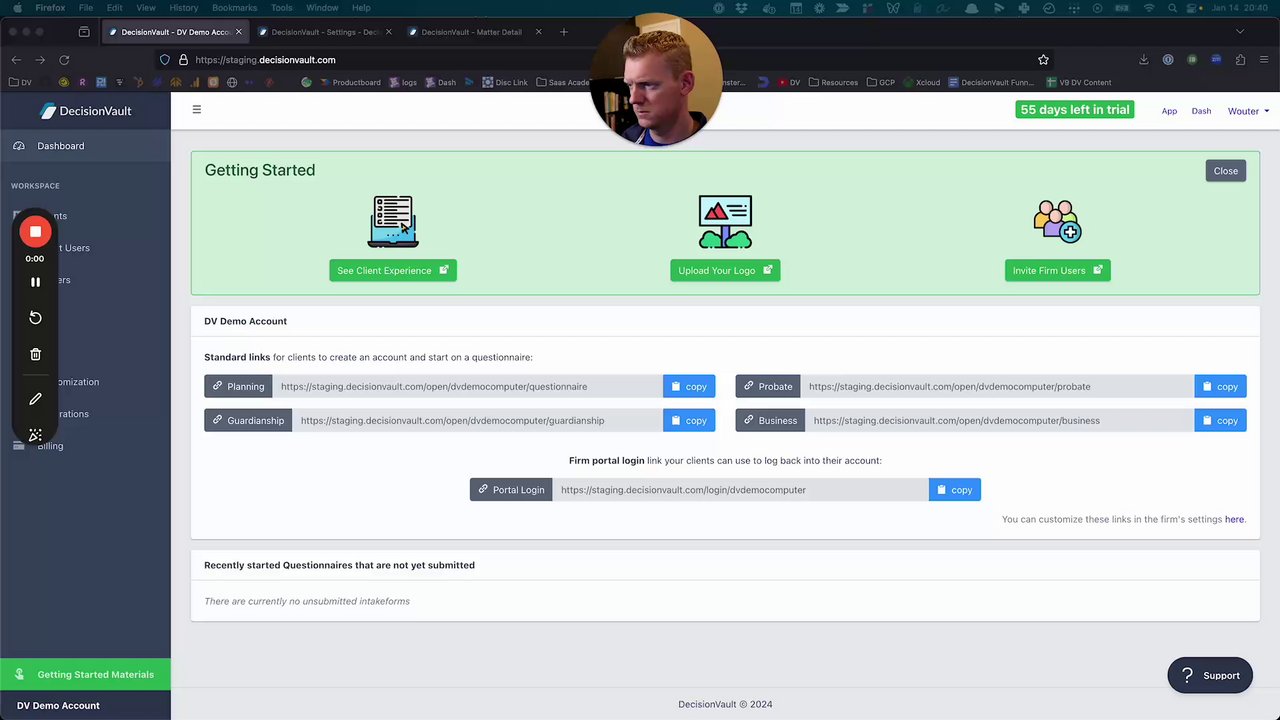Image resolution: width=1280 pixels, height=720 pixels.
Task: Click the logo billboard illustration
Action: [725, 221]
